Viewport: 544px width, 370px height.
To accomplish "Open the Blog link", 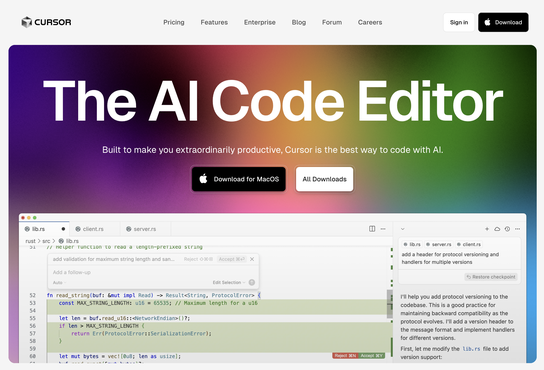I will [x=299, y=22].
